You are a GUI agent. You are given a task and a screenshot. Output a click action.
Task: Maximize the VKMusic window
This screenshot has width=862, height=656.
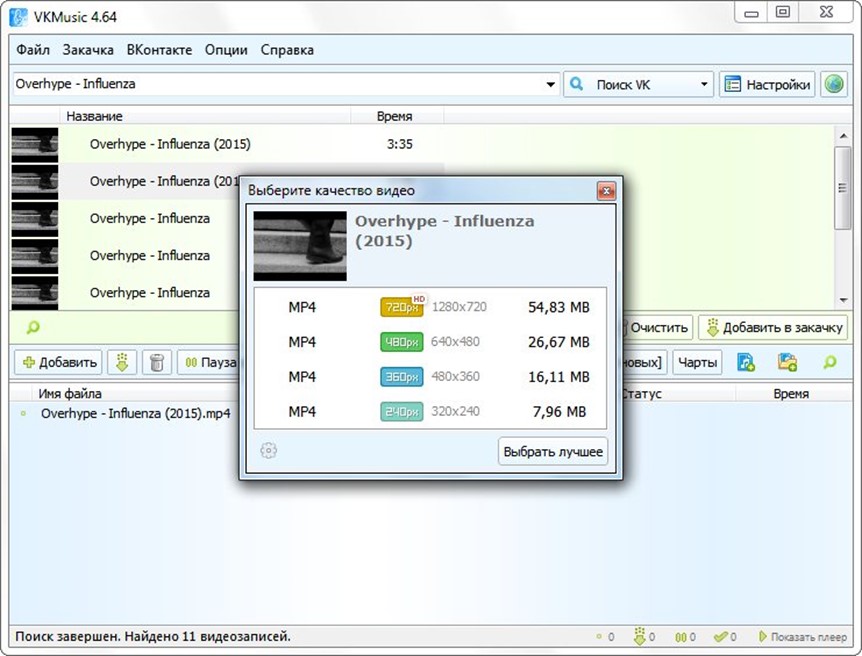pyautogui.click(x=783, y=12)
